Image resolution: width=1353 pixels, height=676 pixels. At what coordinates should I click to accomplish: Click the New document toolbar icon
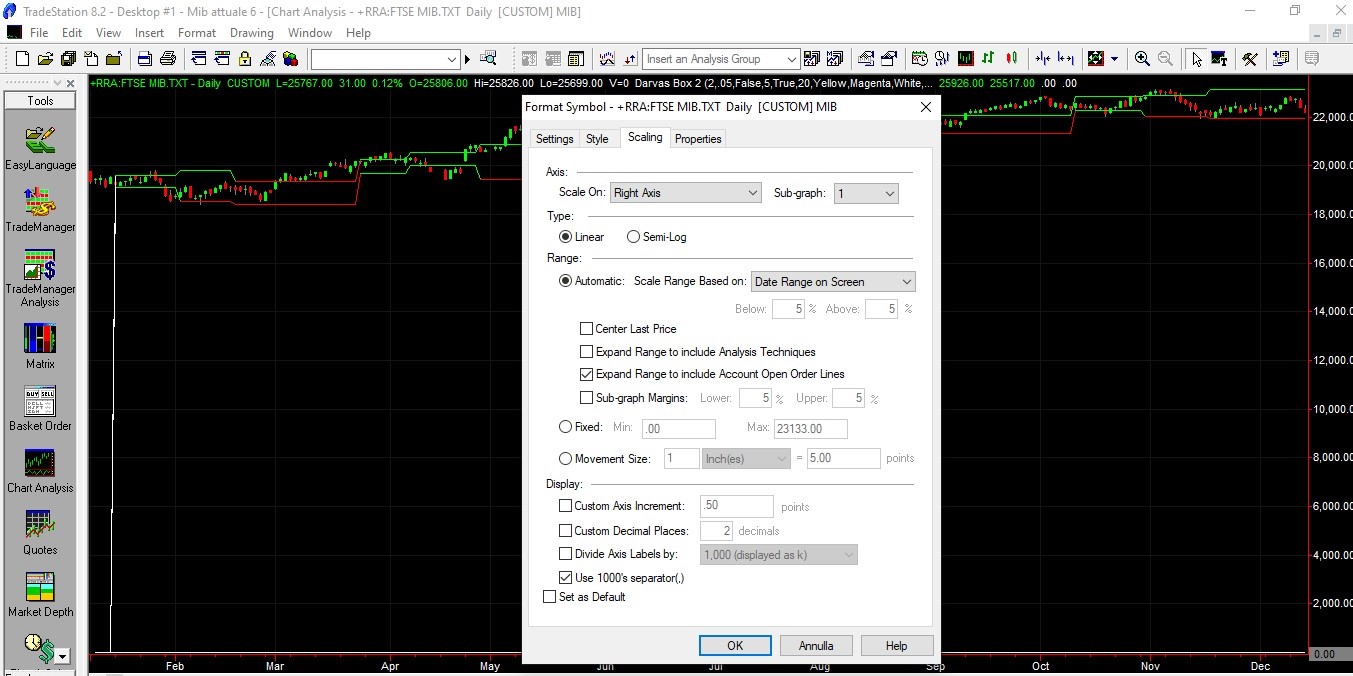pos(22,59)
